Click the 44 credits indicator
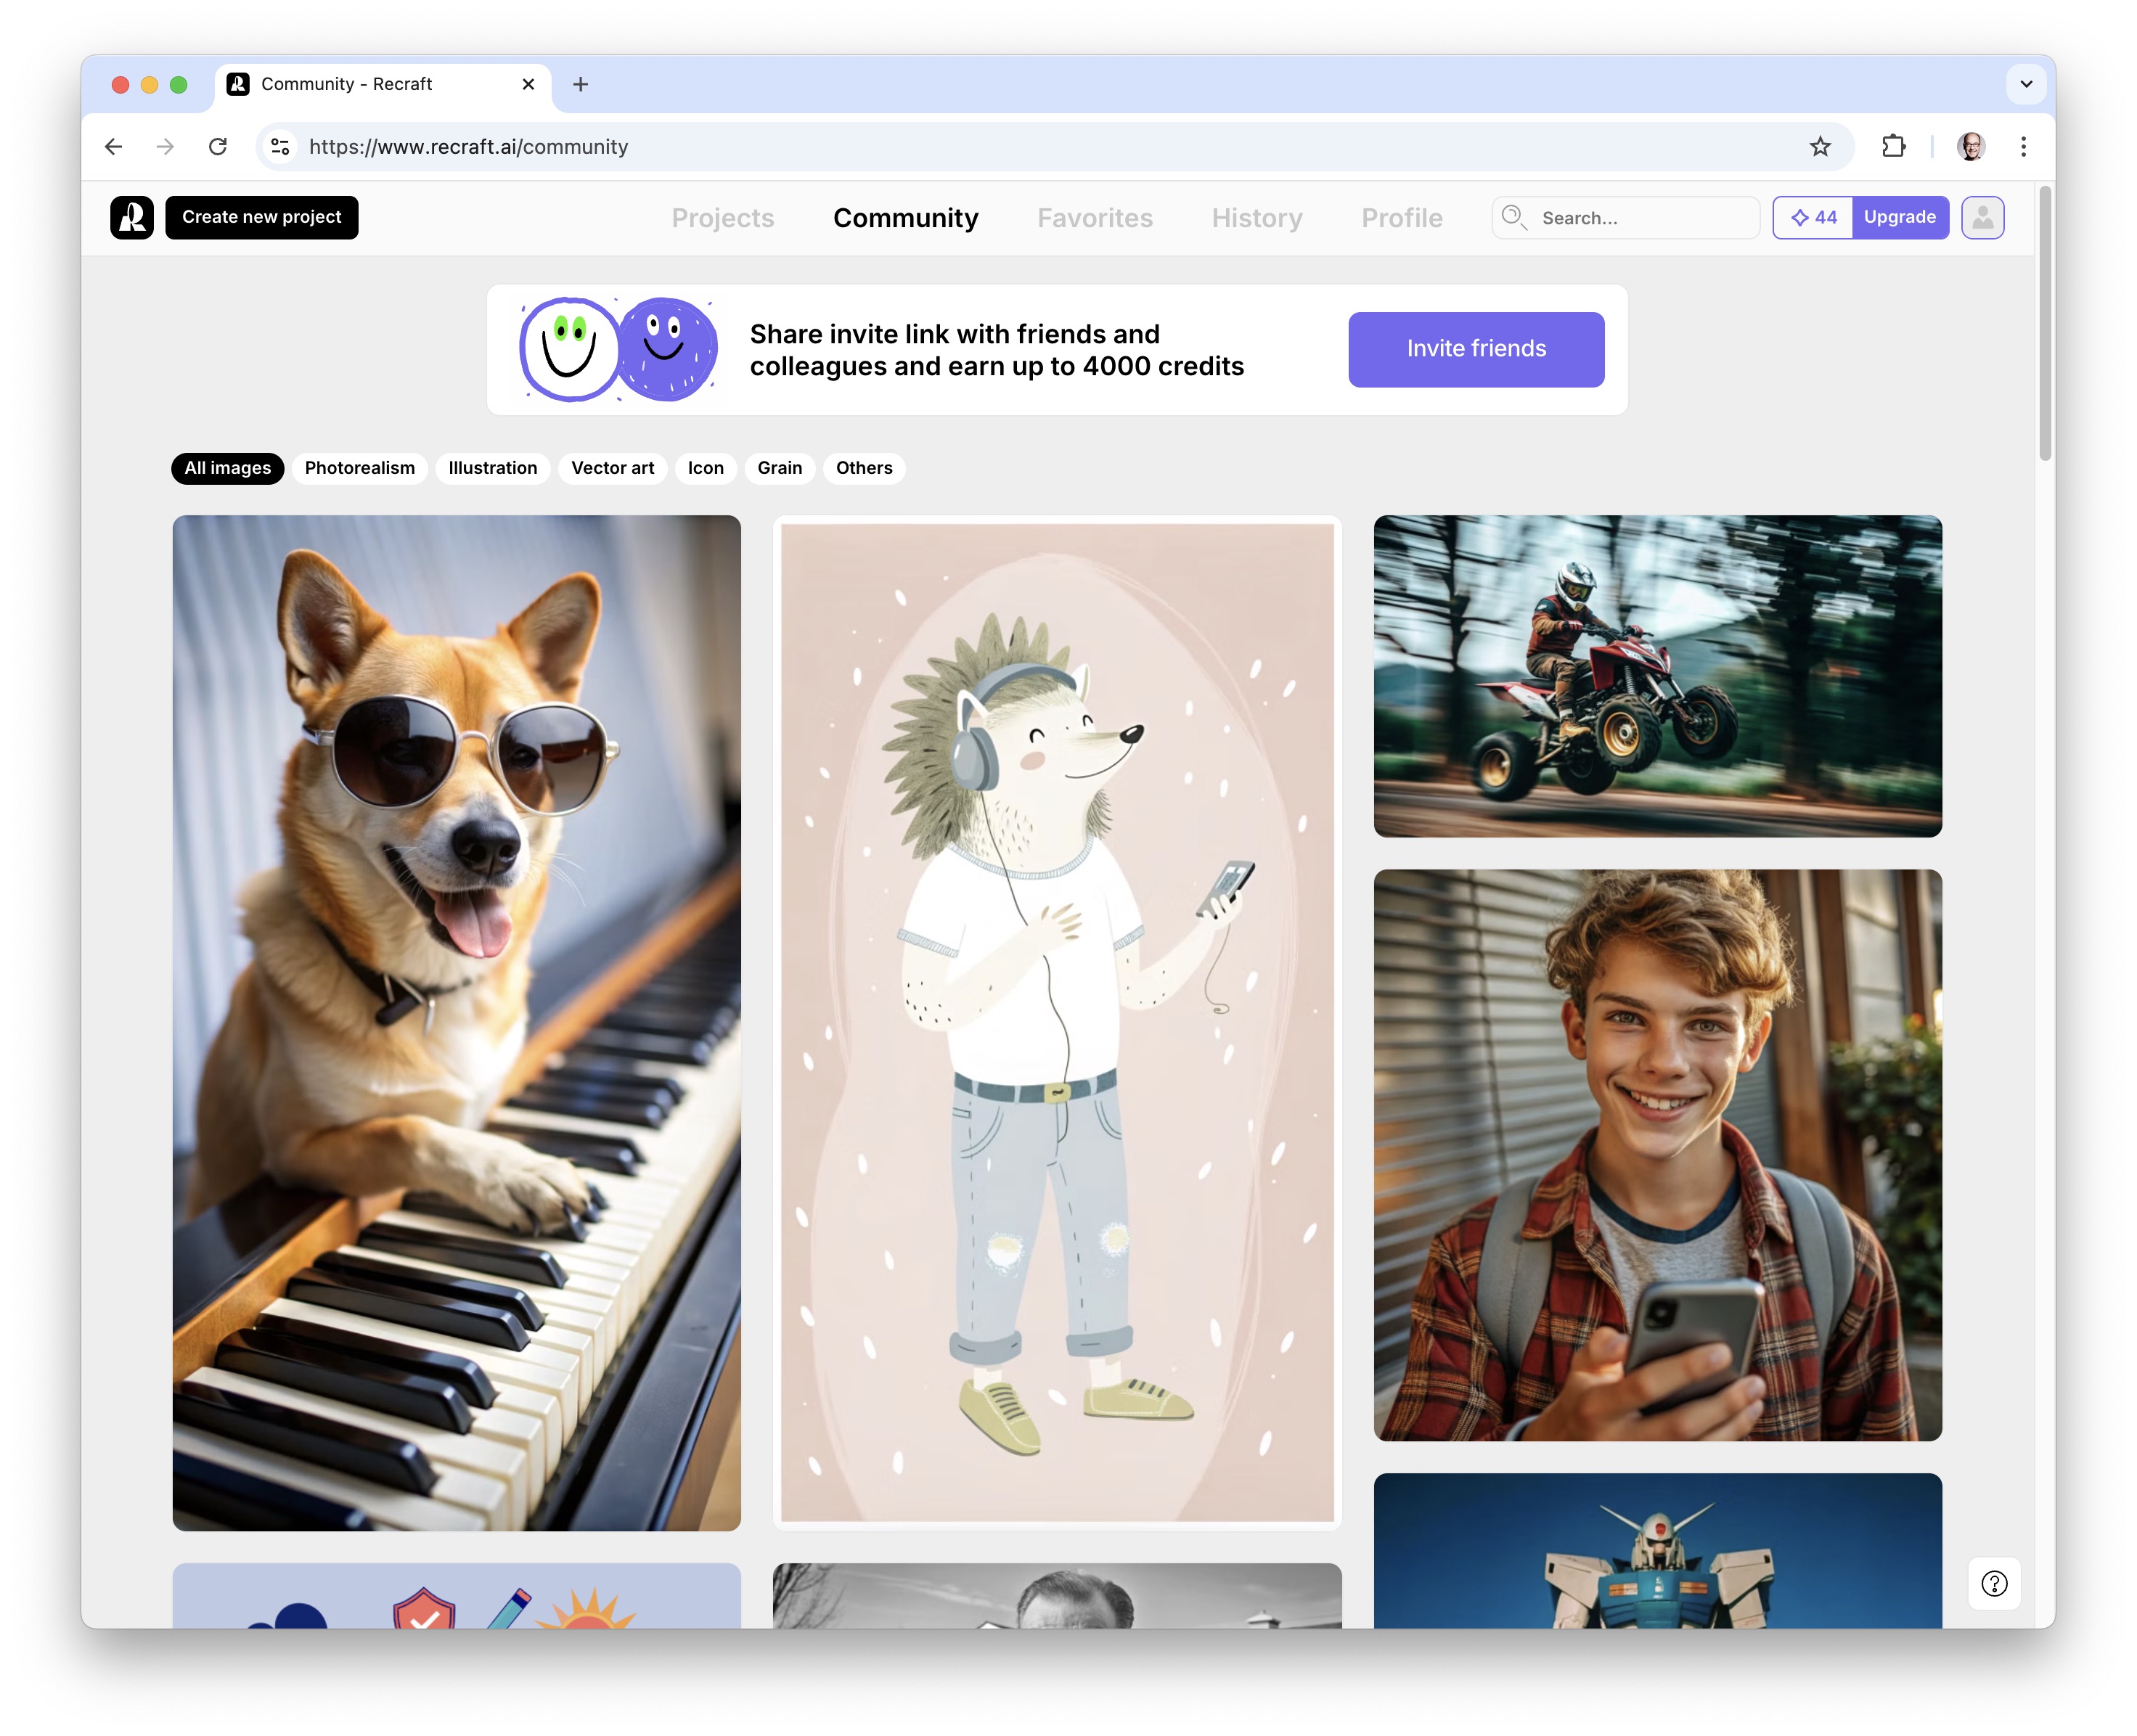2137x1736 pixels. (x=1813, y=217)
